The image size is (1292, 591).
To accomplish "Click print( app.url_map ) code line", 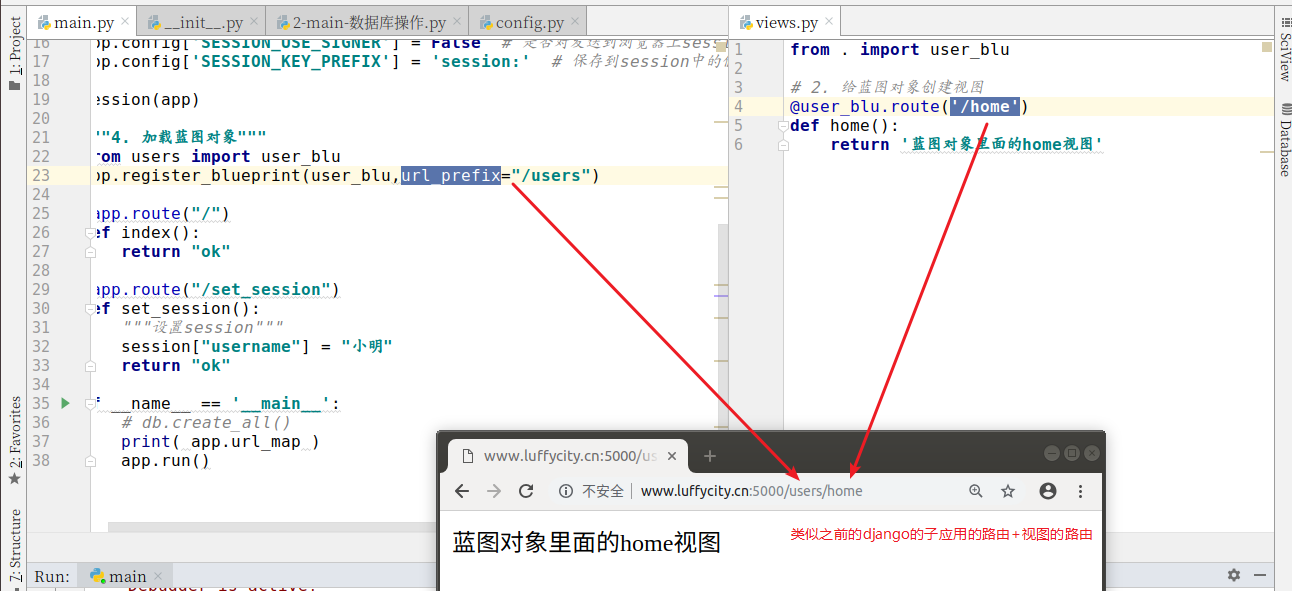I will [220, 441].
